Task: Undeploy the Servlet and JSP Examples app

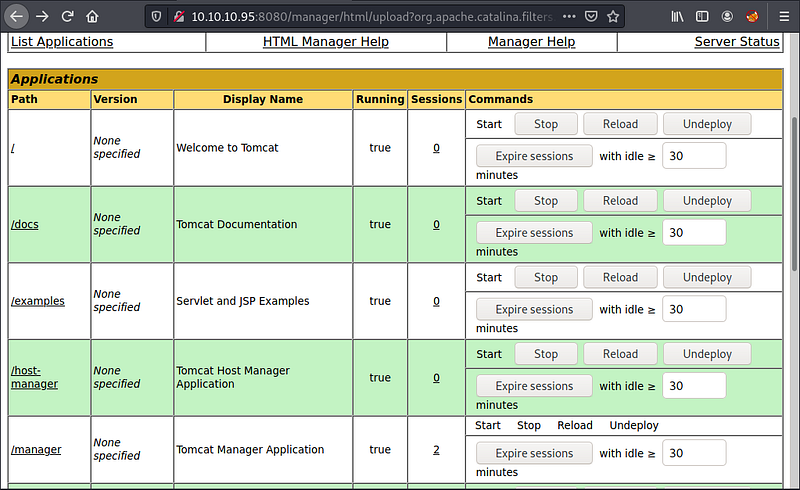Action: click(x=707, y=277)
